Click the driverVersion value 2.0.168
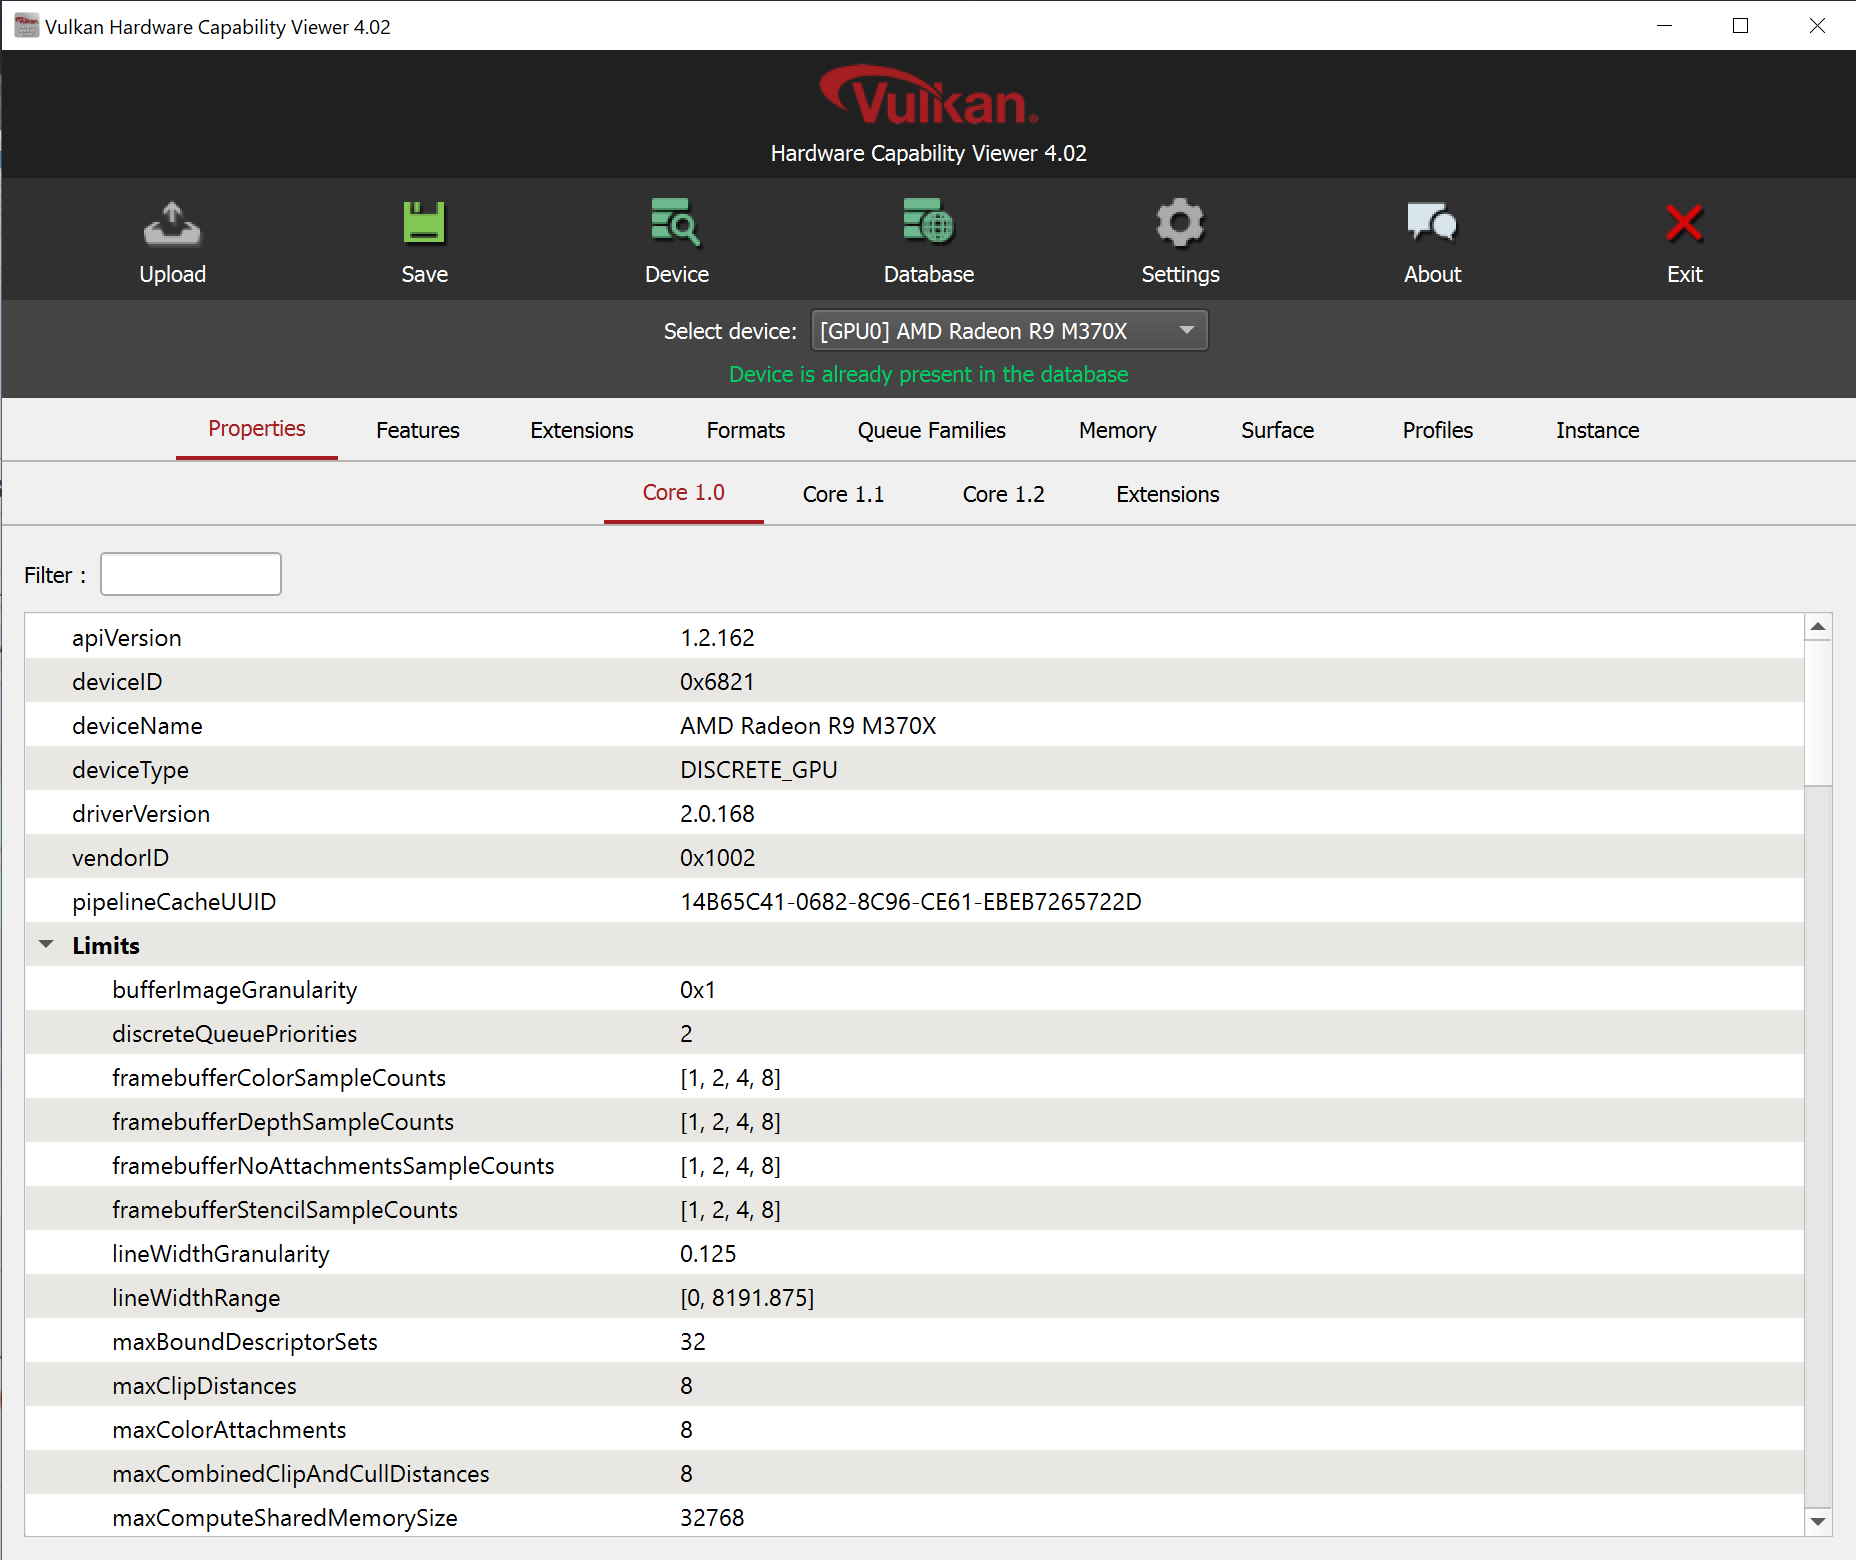Viewport: 1856px width, 1560px height. [717, 814]
